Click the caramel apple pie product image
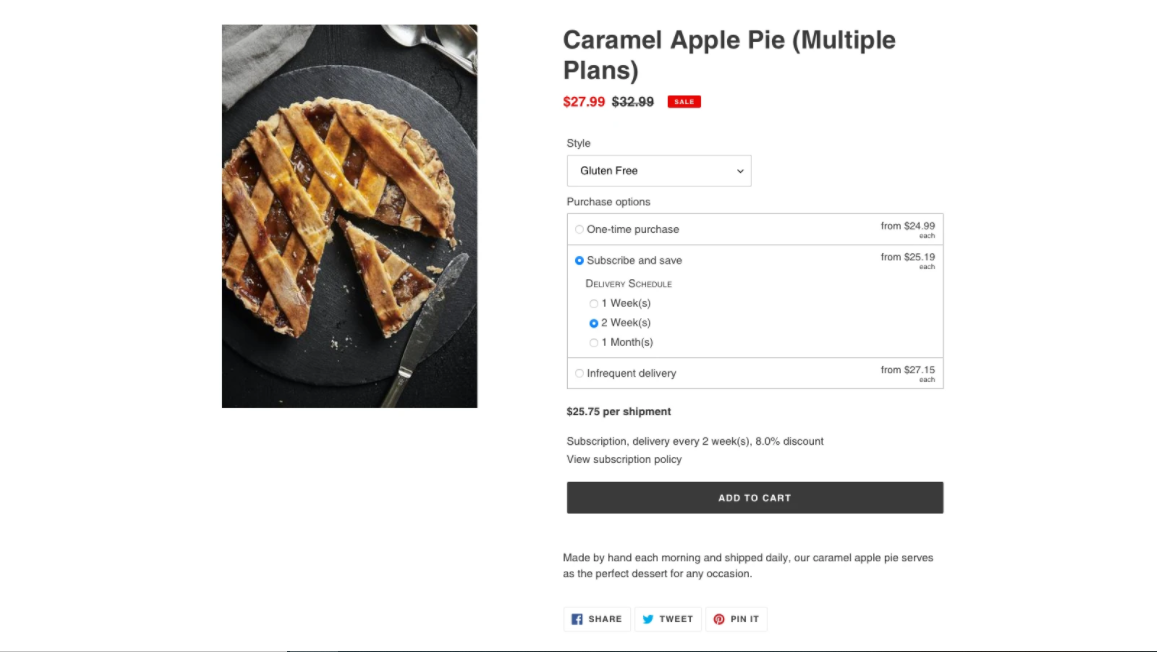 [x=349, y=216]
